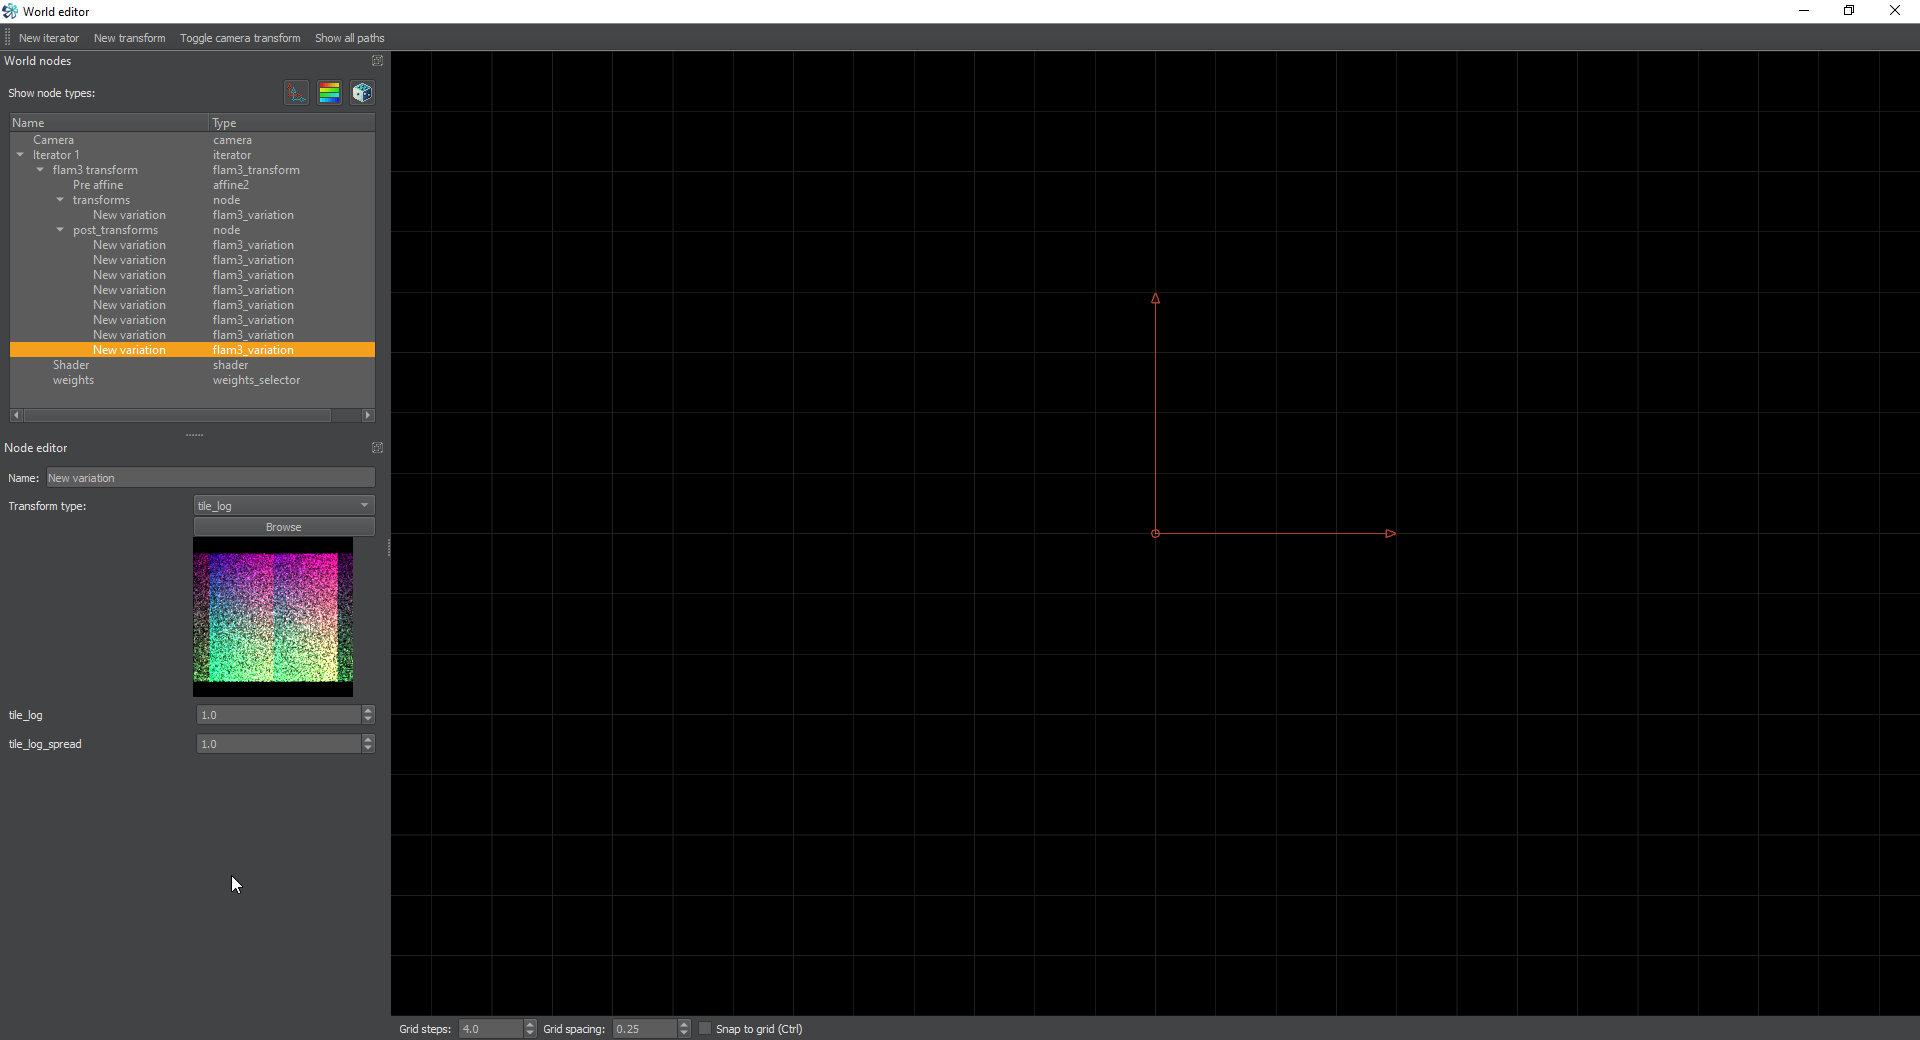Enable Snap to grid checkbox

[705, 1029]
